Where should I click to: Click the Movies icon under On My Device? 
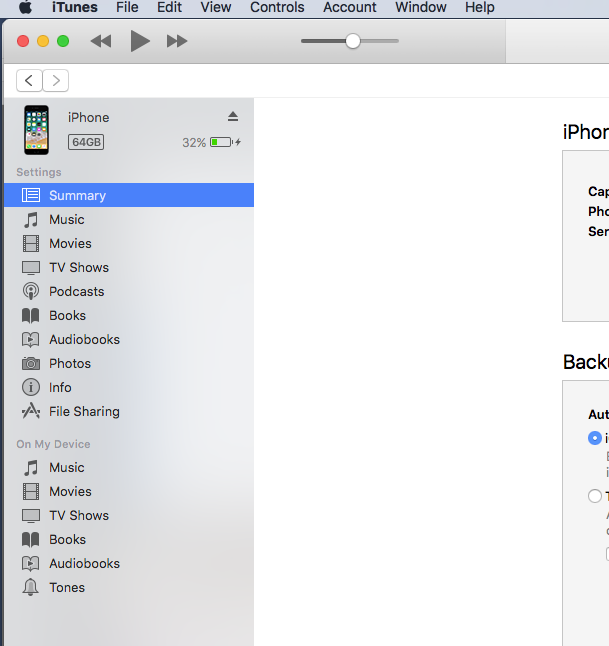[31, 492]
